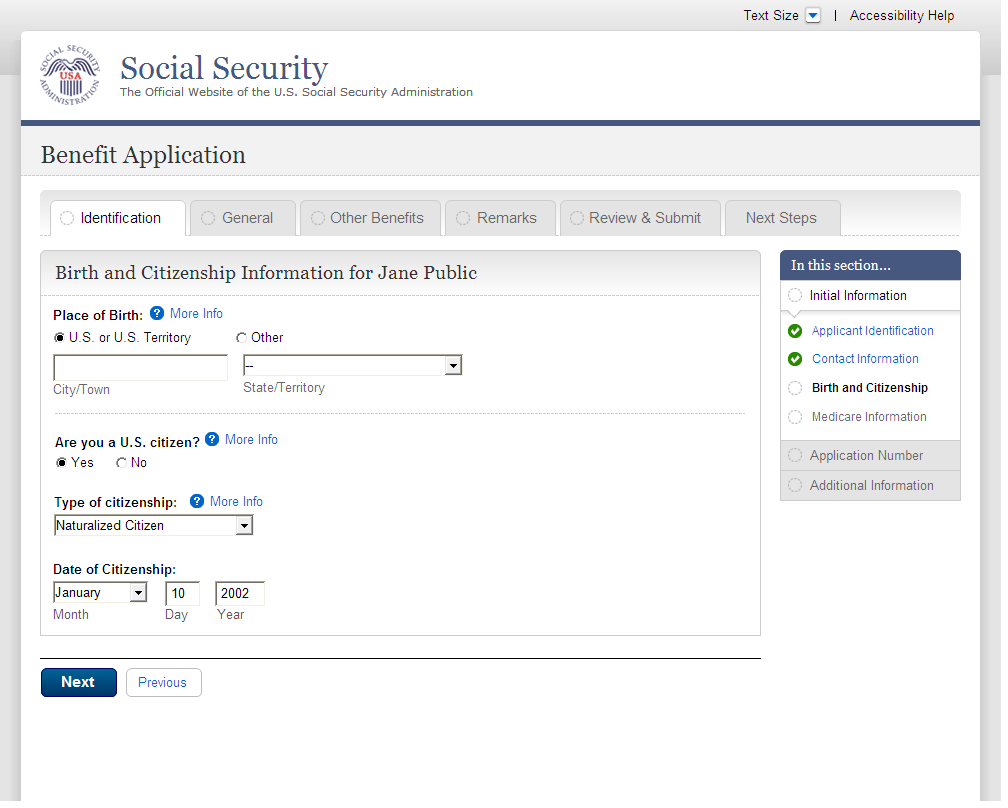Click the help icon beside Place of Birth
Viewport: 1008px width, 808px height.
(x=157, y=314)
